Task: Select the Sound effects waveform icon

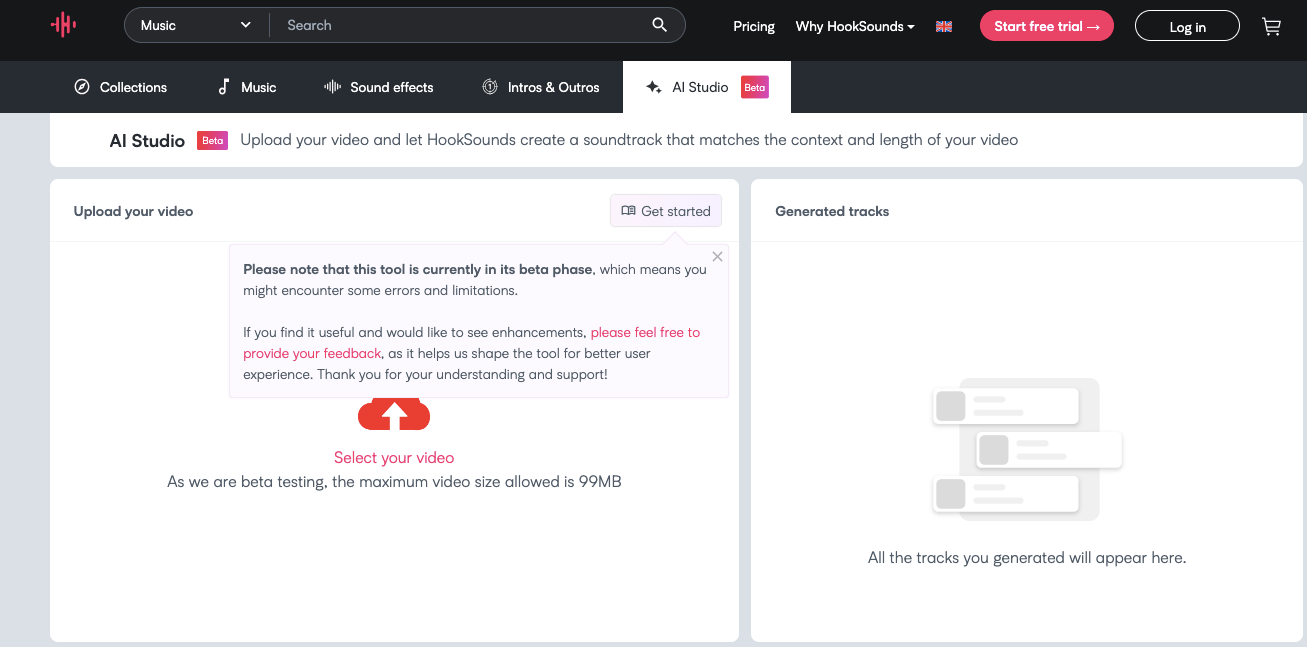Action: [331, 87]
